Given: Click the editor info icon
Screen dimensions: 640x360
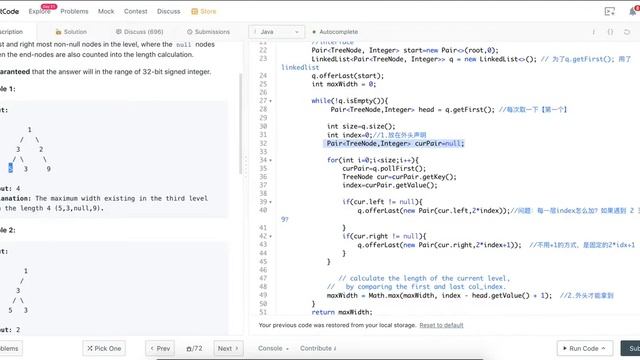Looking at the screenshot, I should (x=593, y=32).
